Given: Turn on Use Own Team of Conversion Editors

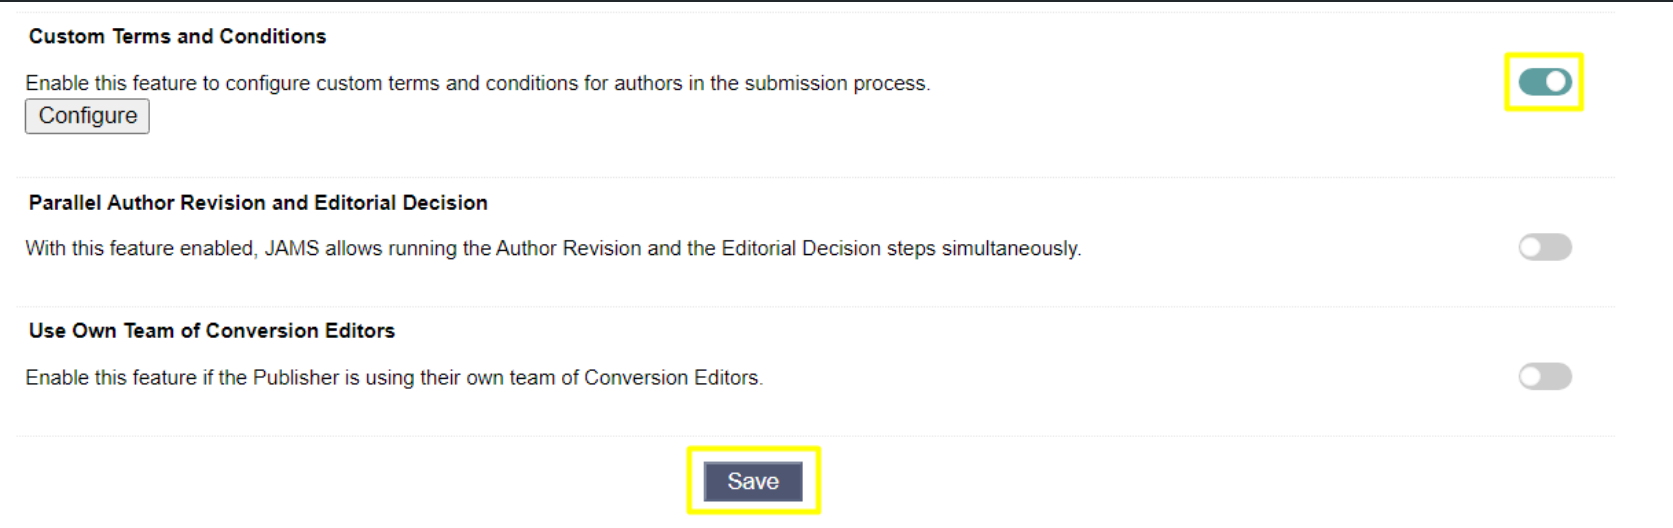Looking at the screenshot, I should click(x=1544, y=377).
